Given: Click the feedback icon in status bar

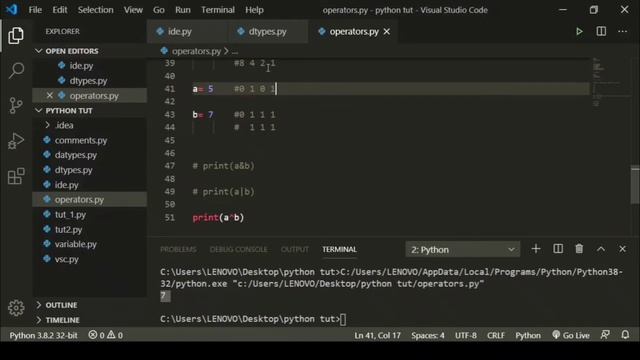Looking at the screenshot, I should pos(605,335).
